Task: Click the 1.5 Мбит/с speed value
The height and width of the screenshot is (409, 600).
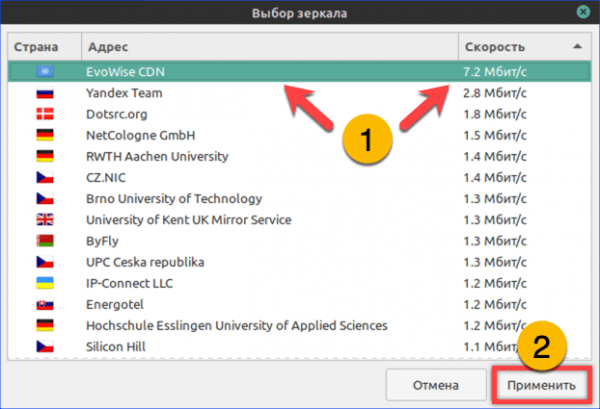Action: (495, 135)
